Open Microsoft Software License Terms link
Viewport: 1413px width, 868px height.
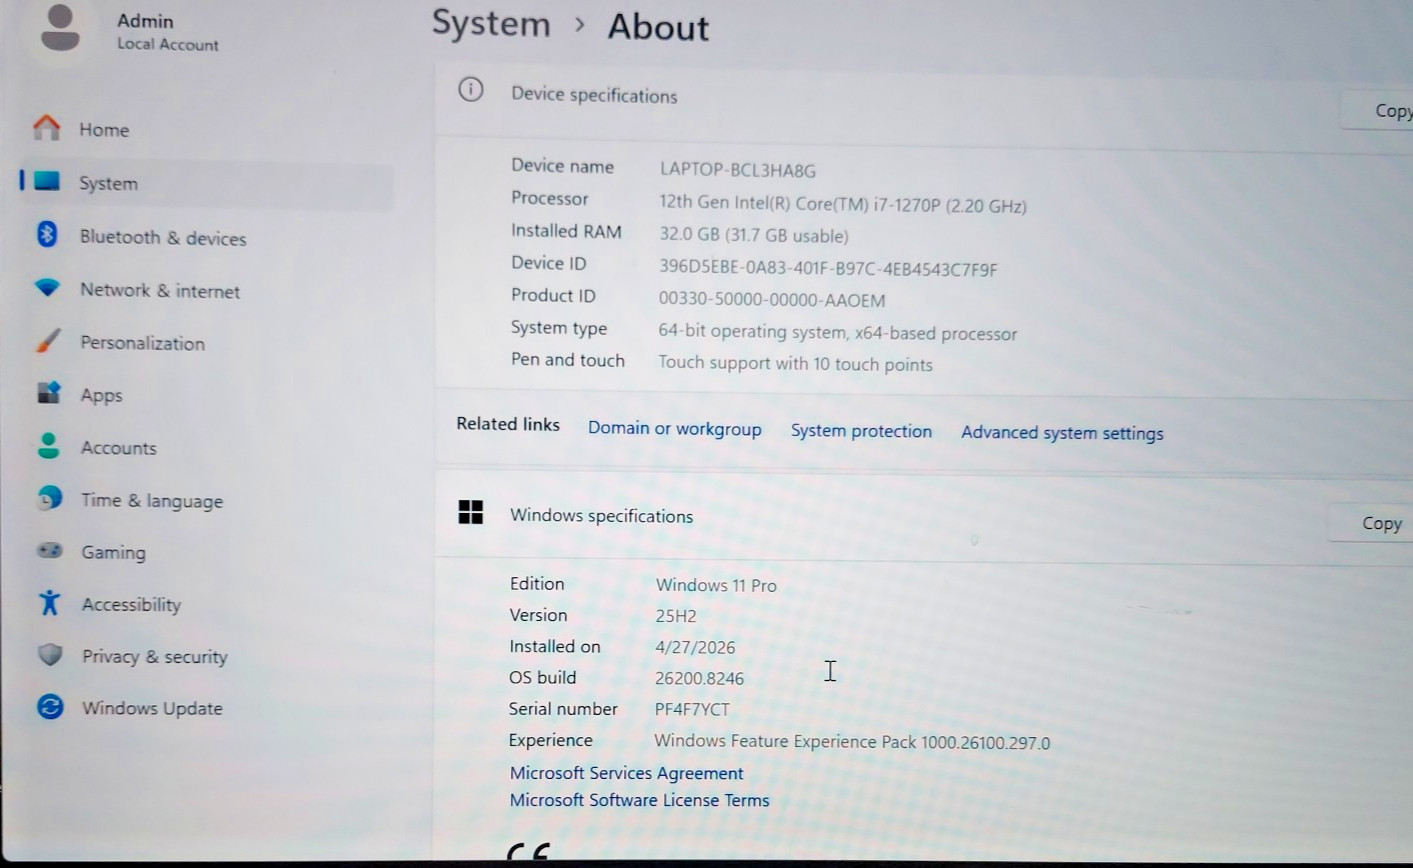click(640, 800)
